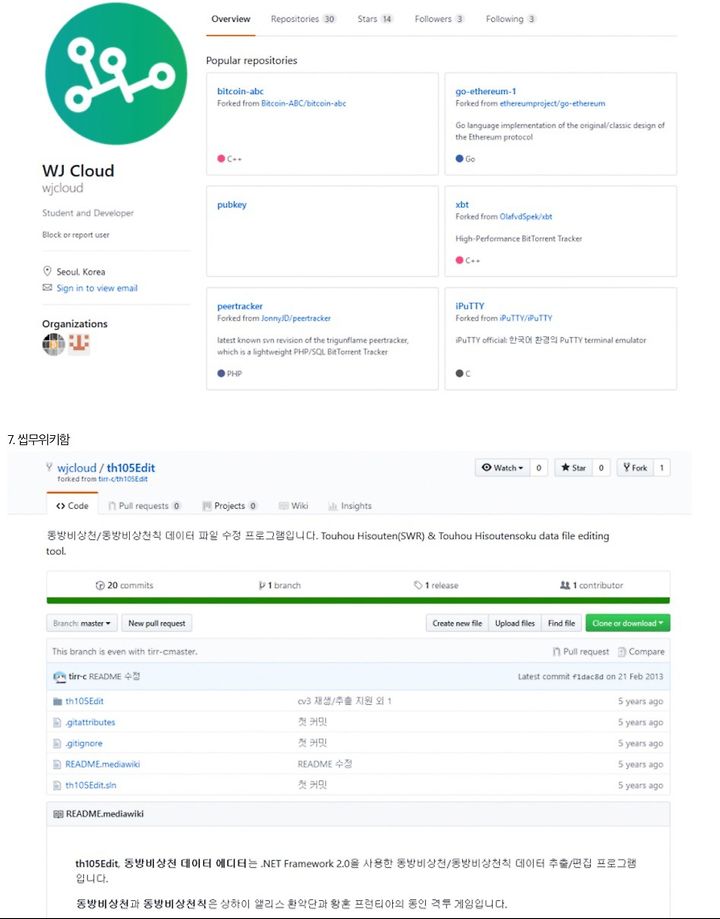Click the commits history icon by 20 commits

pyautogui.click(x=100, y=586)
